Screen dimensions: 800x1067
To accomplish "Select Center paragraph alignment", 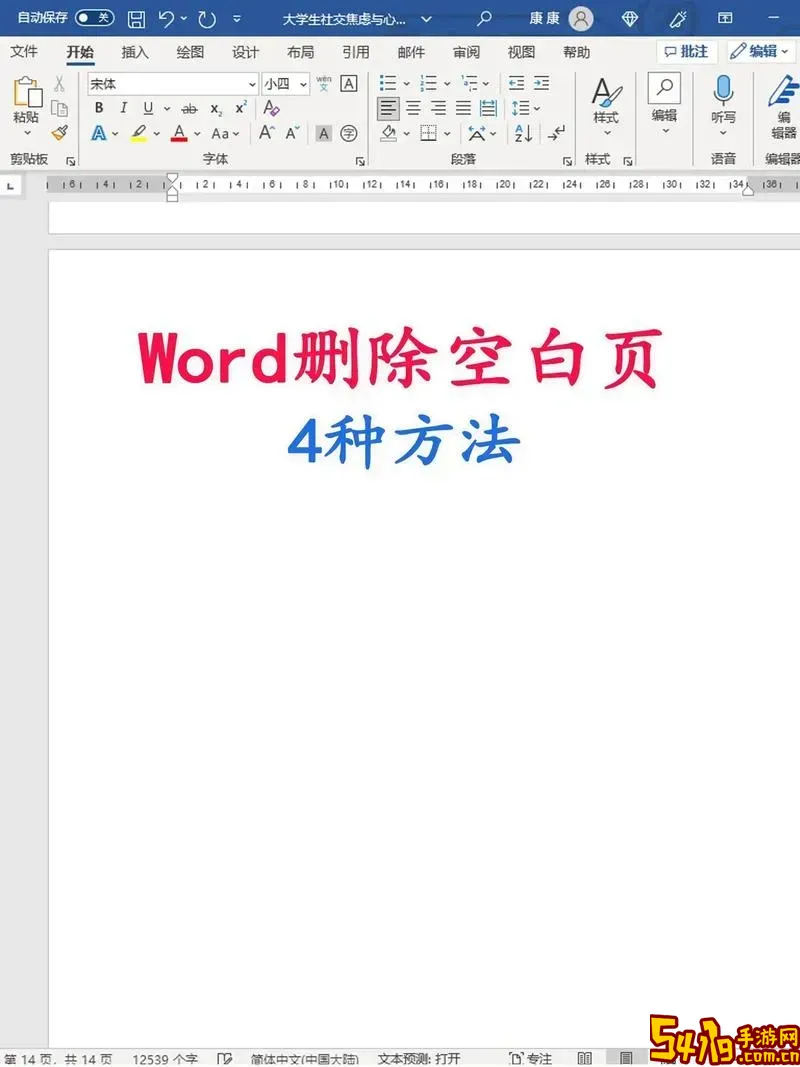I will [413, 108].
